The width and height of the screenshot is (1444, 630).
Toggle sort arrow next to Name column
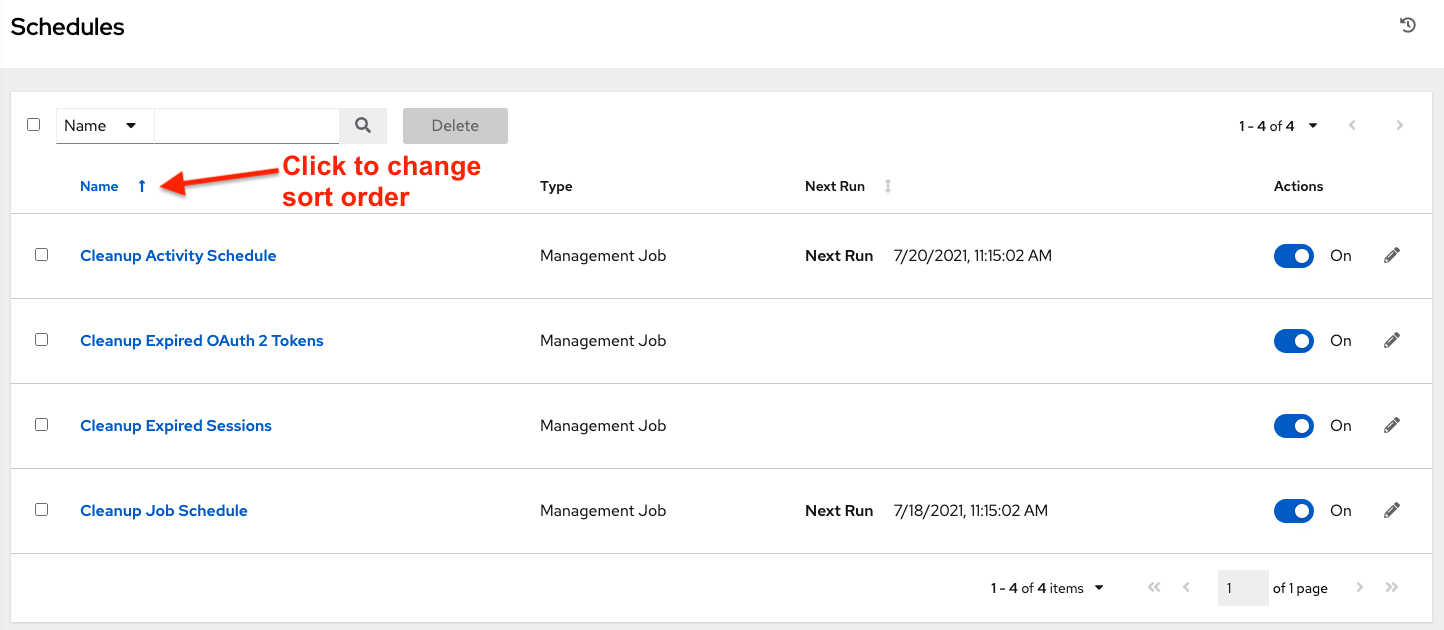click(142, 187)
